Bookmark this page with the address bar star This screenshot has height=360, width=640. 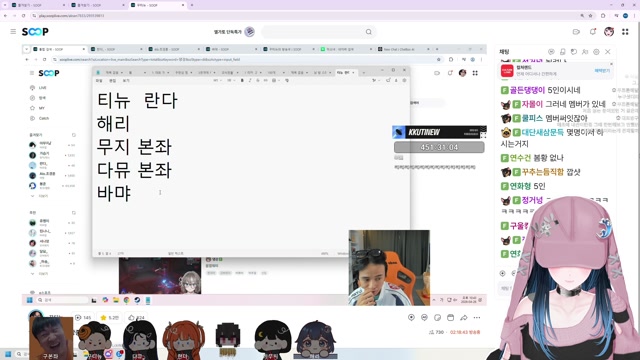591,16
